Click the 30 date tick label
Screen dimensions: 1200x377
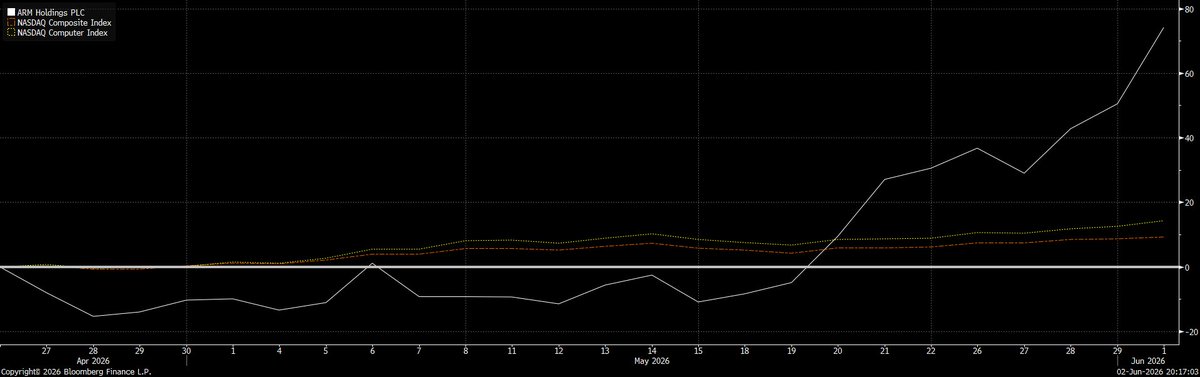[185, 350]
